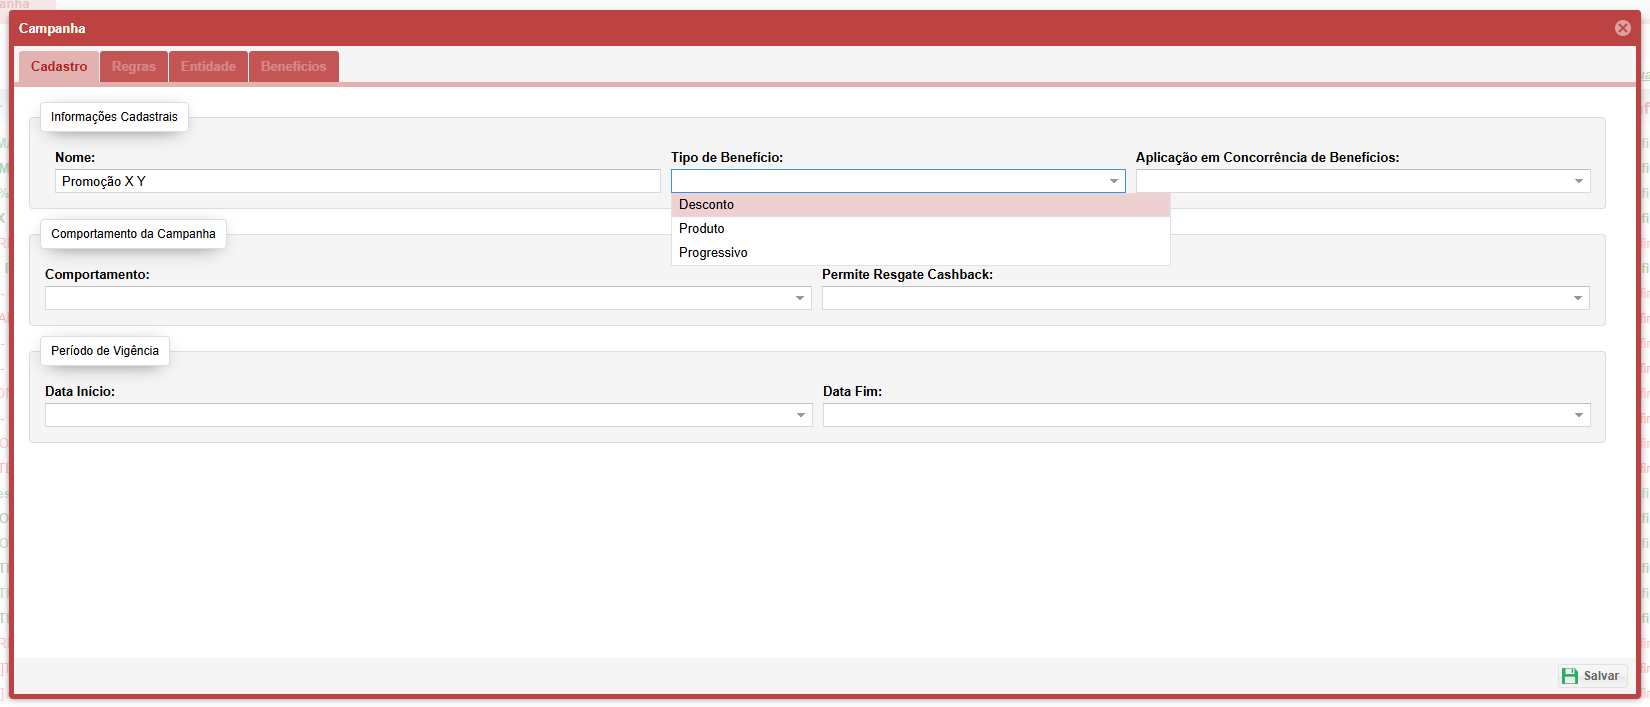This screenshot has height=707, width=1650.
Task: Click the Salvar button
Action: [1592, 676]
